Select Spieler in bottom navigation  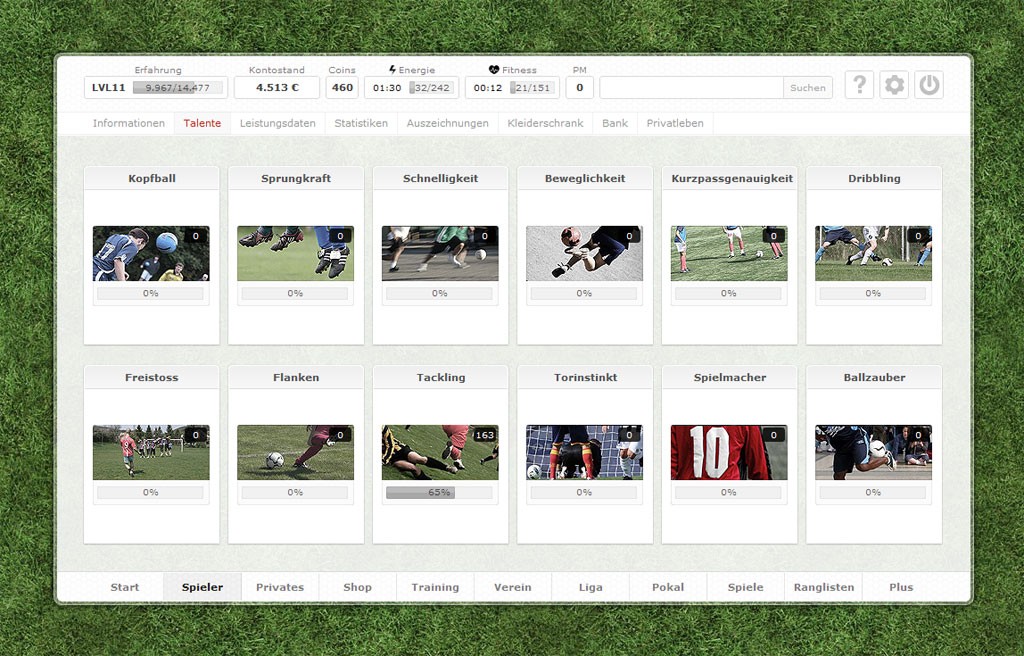[202, 587]
